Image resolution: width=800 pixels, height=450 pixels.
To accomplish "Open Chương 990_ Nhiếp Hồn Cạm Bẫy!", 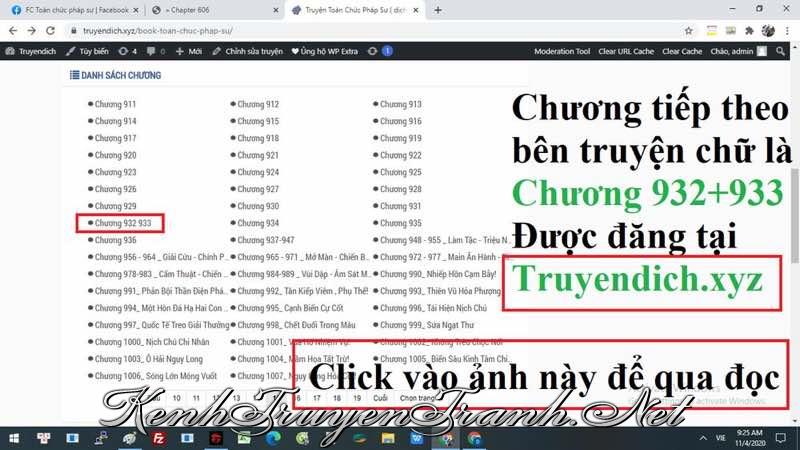I will coord(438,274).
